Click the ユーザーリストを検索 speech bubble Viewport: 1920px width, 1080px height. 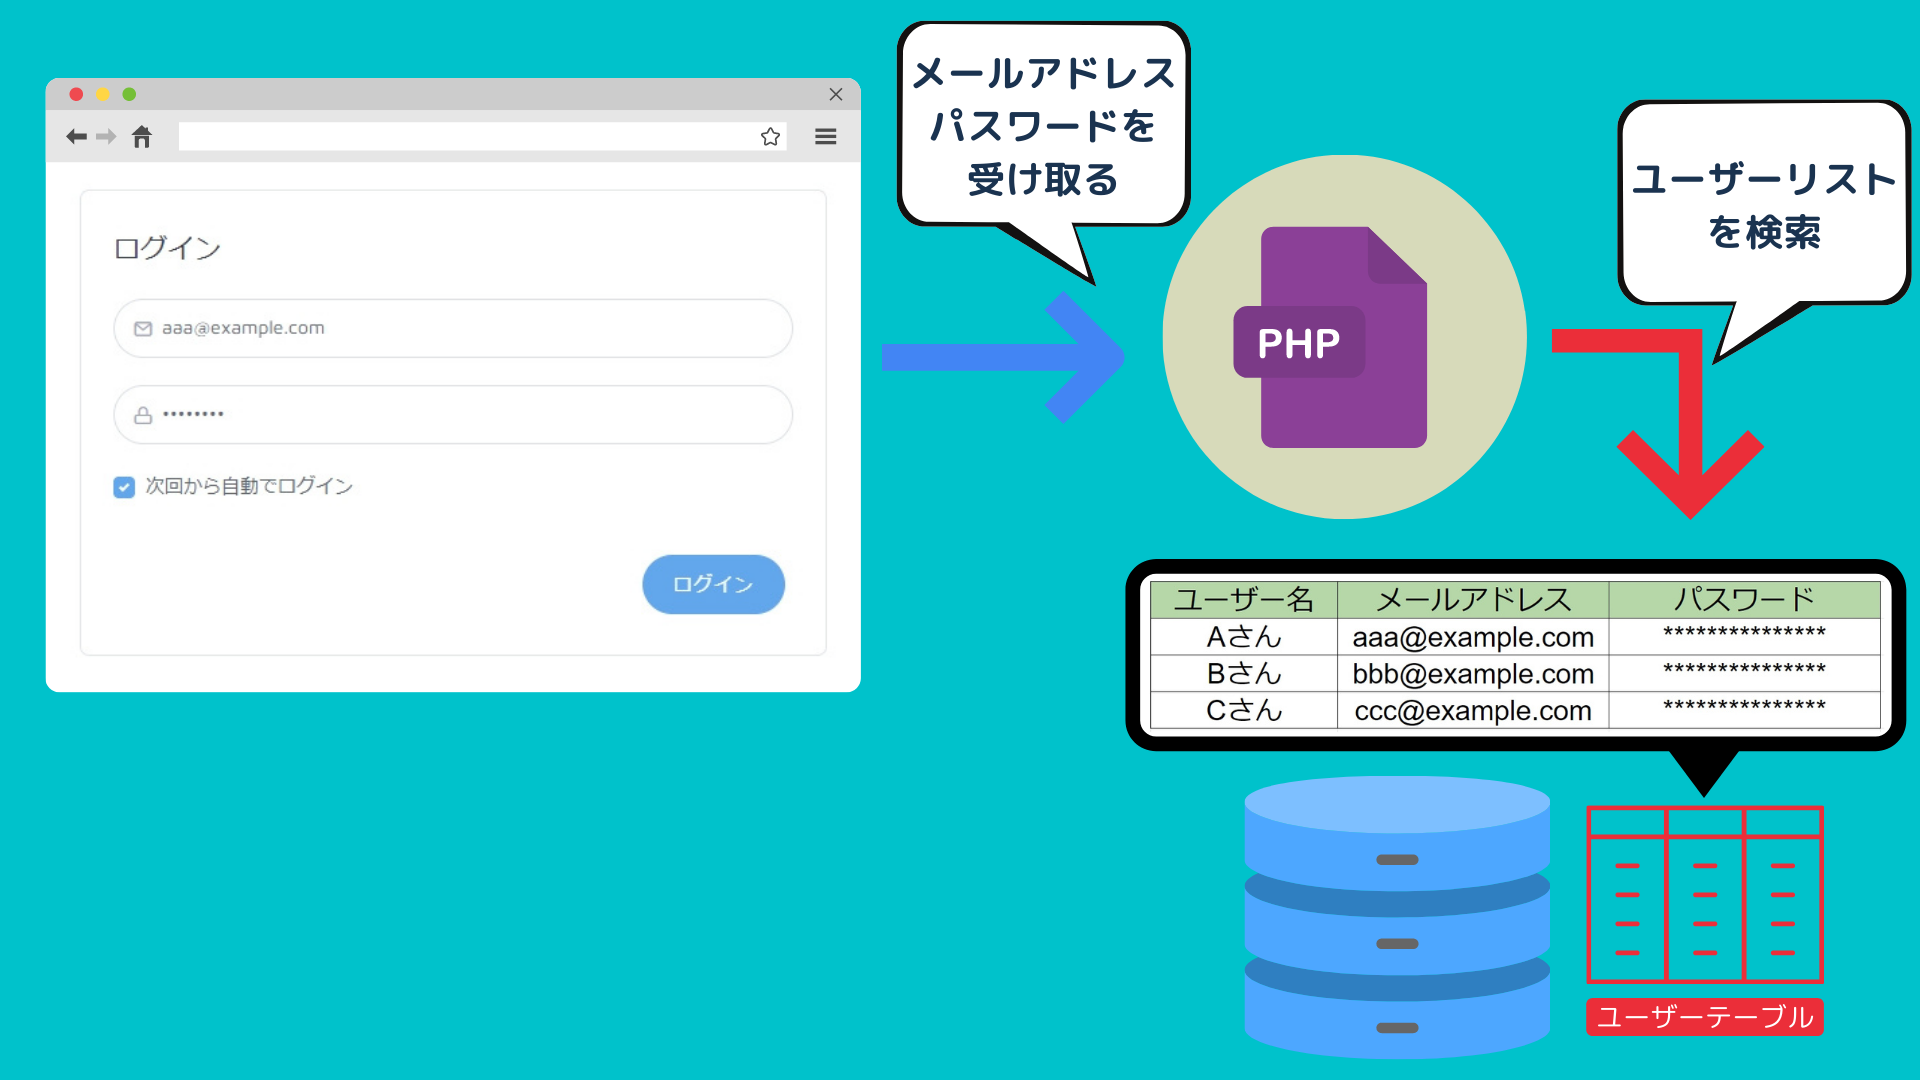click(x=1764, y=204)
